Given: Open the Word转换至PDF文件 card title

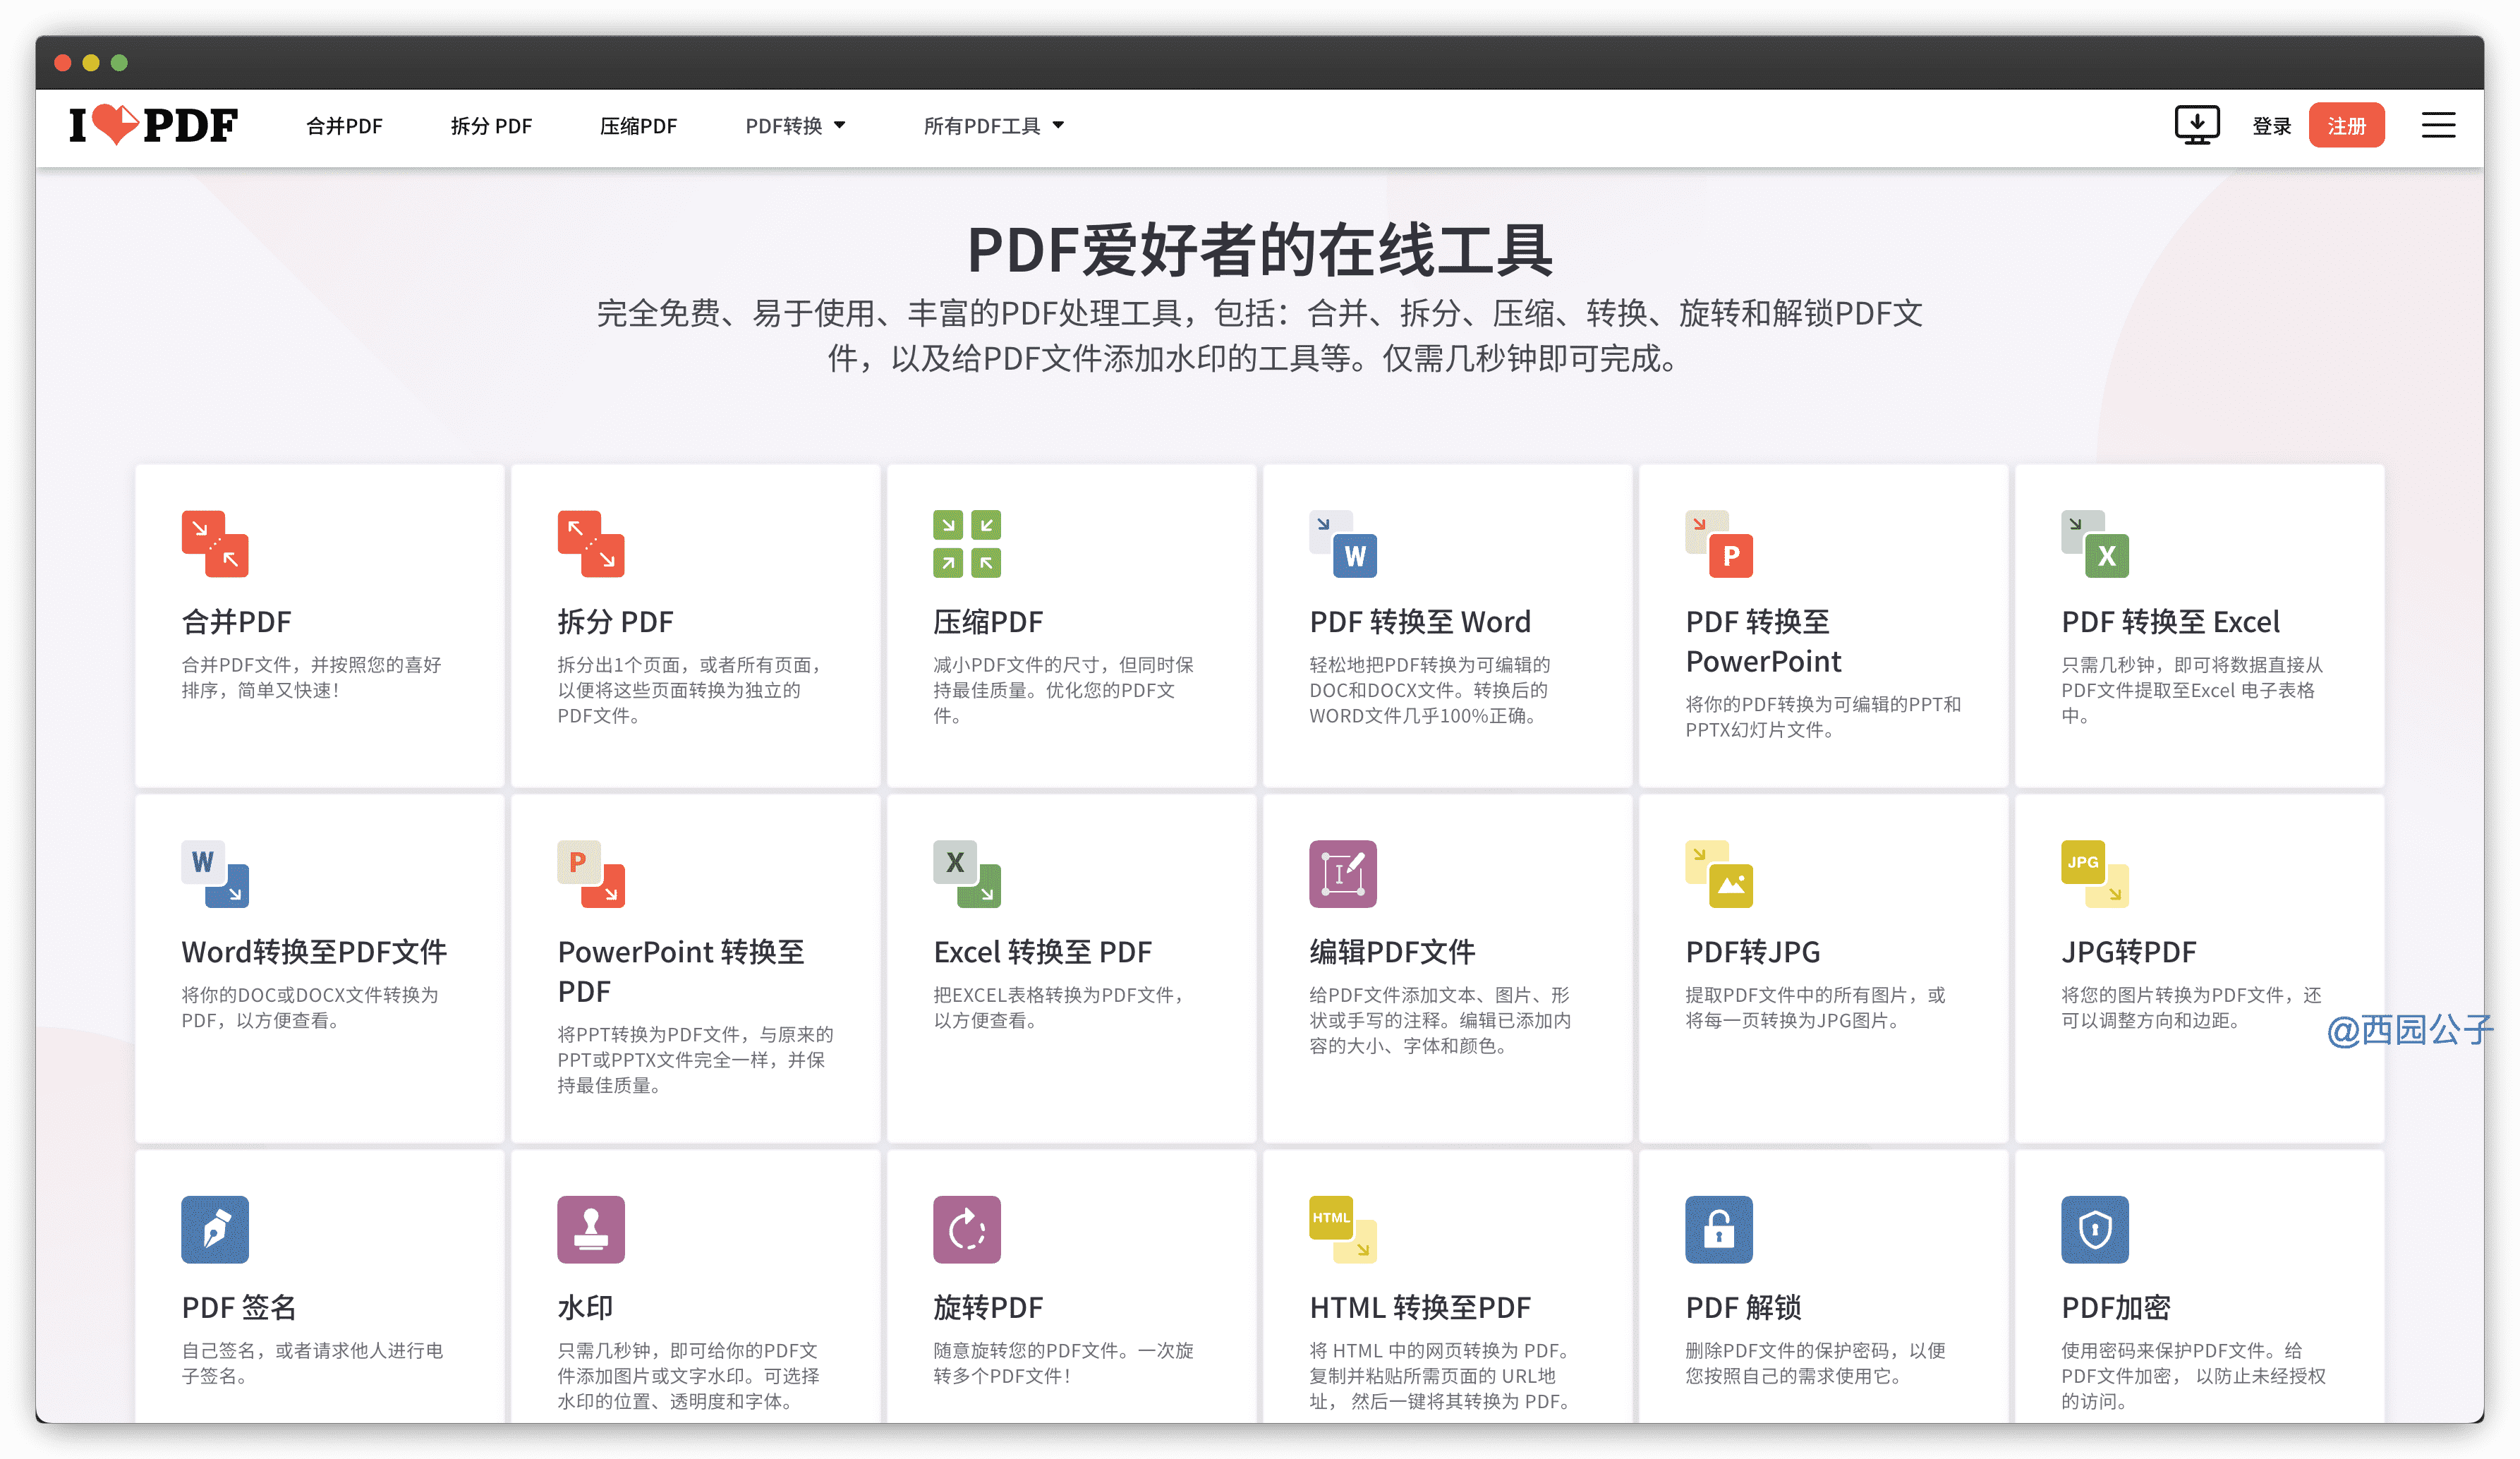Looking at the screenshot, I should tap(314, 952).
